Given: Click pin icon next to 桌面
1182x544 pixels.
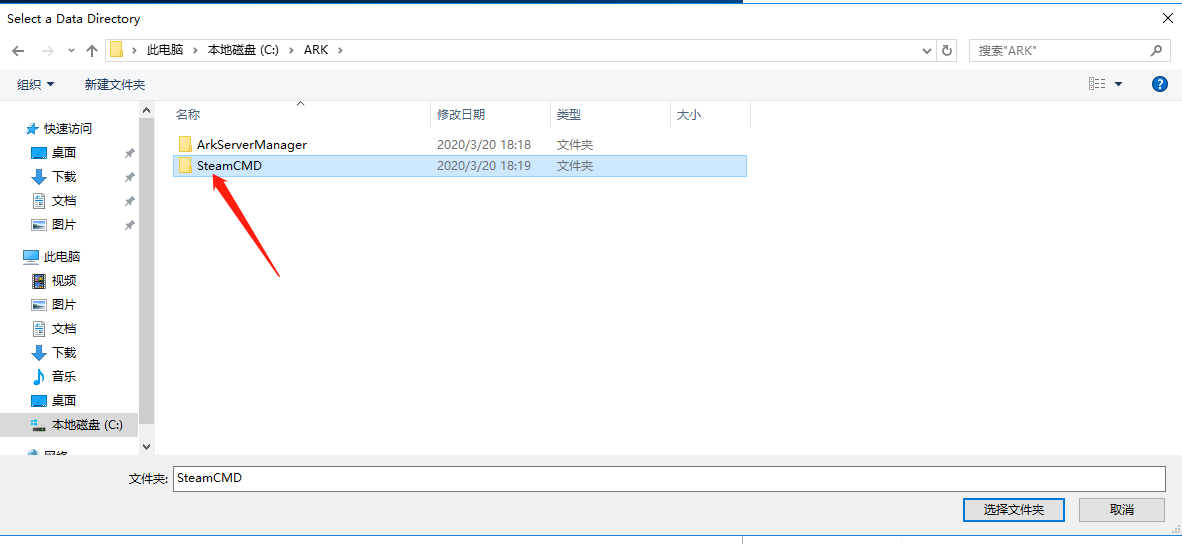Looking at the screenshot, I should [129, 153].
